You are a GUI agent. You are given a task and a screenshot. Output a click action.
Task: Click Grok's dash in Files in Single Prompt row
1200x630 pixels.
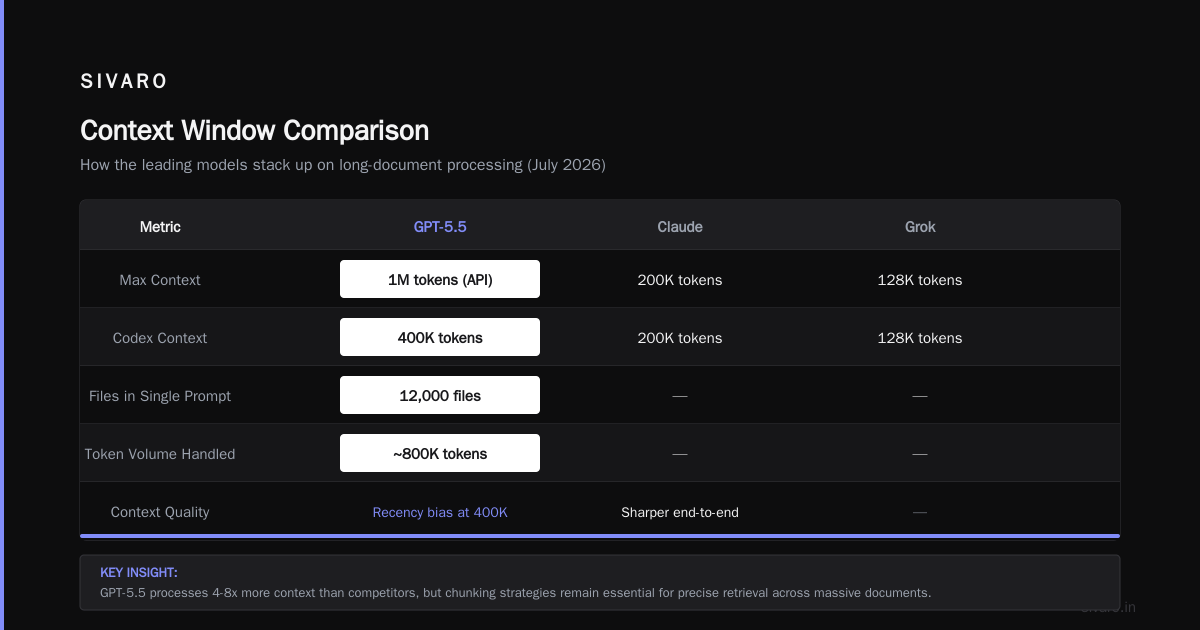(920, 396)
